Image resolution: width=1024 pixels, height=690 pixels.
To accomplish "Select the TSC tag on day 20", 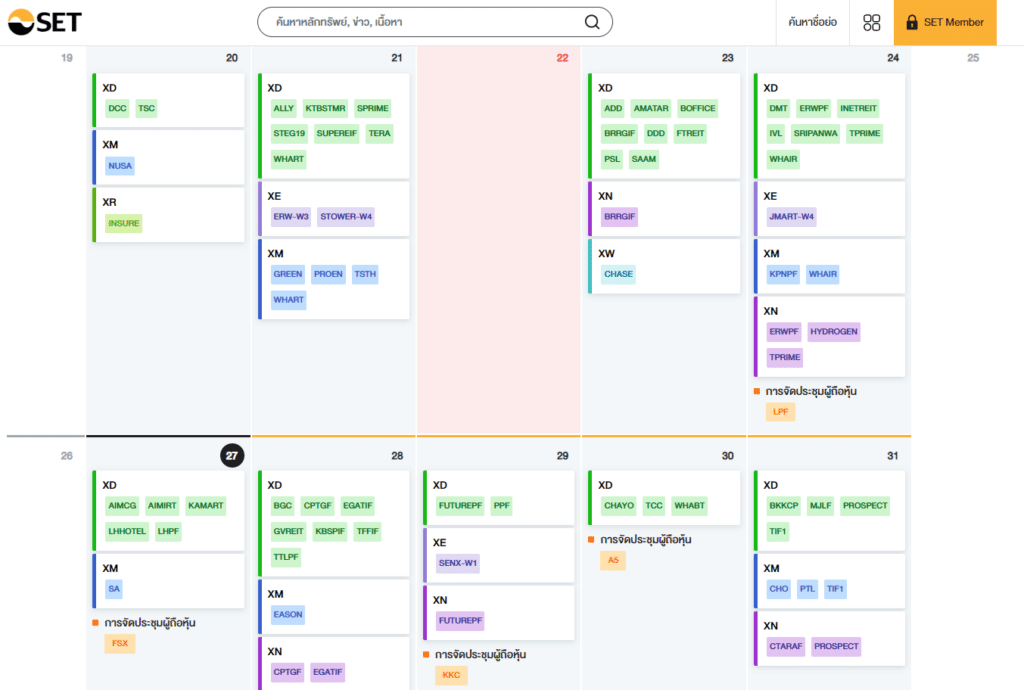I will (x=146, y=108).
